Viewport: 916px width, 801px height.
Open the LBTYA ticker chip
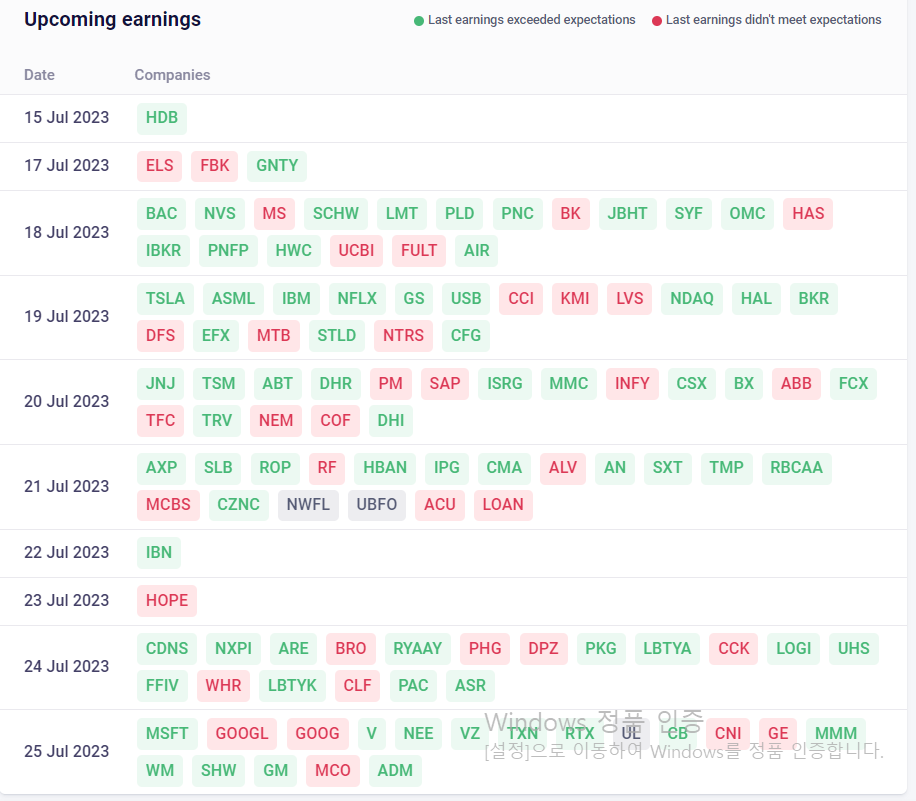pyautogui.click(x=667, y=649)
